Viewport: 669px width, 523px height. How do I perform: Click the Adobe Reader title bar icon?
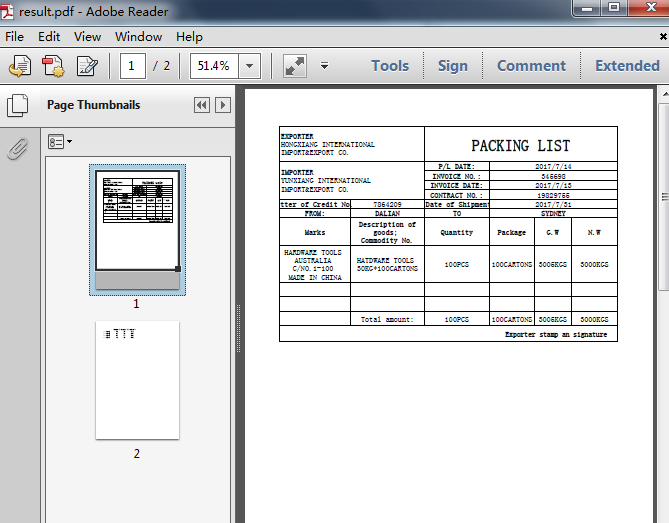click(x=6, y=12)
